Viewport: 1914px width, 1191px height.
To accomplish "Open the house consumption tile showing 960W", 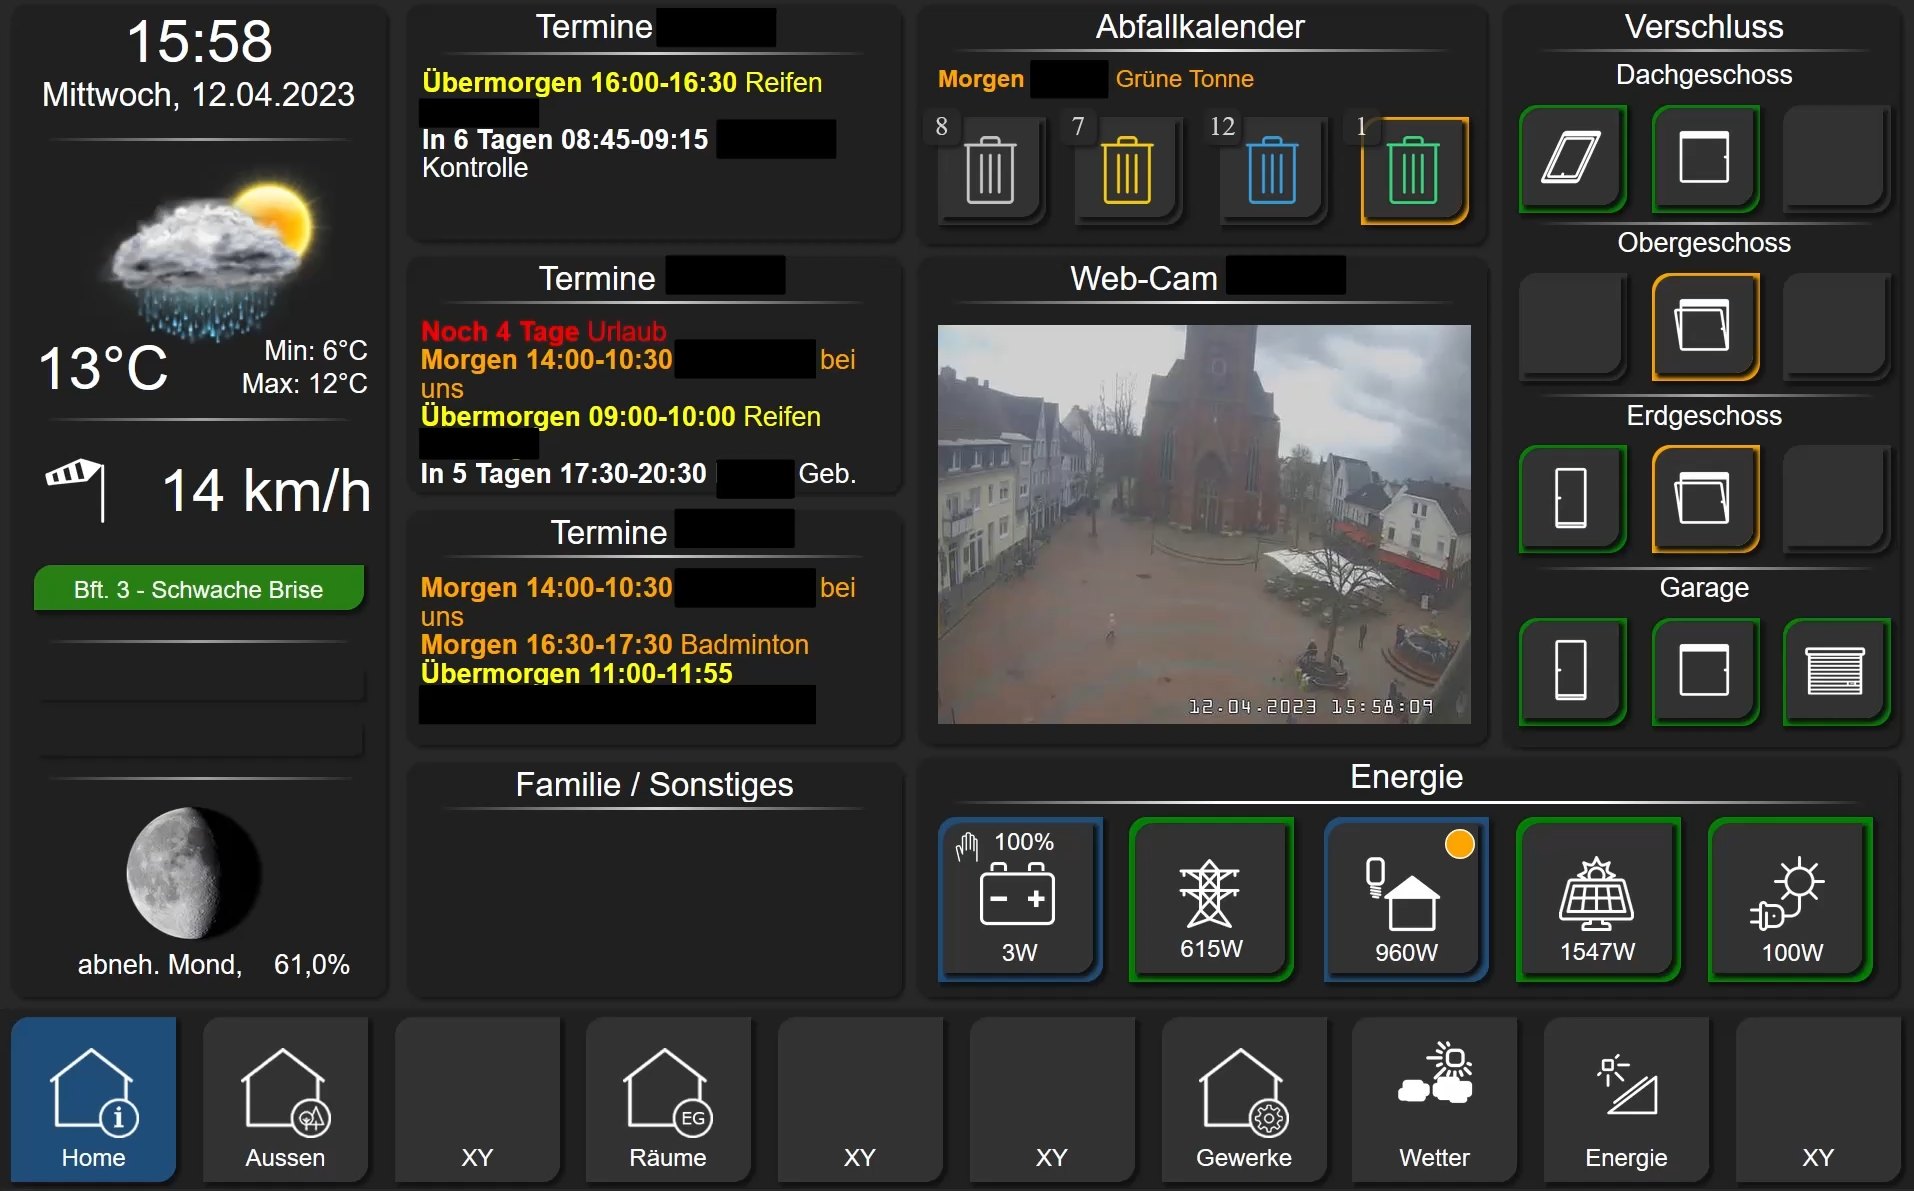I will point(1405,898).
